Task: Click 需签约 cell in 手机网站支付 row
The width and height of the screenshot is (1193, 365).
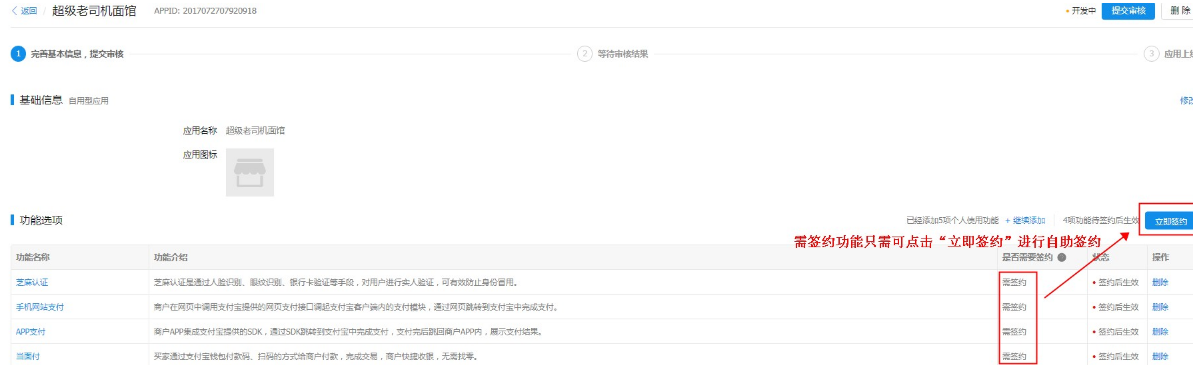Action: [1014, 307]
